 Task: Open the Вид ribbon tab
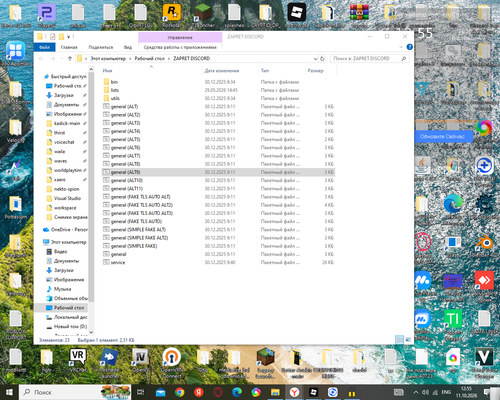[x=128, y=47]
